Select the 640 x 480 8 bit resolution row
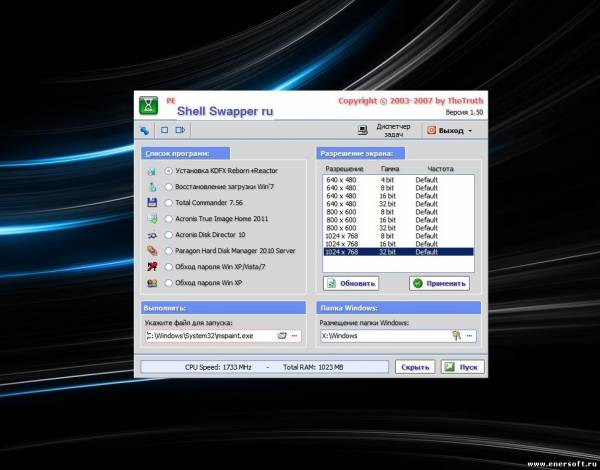The width and height of the screenshot is (600, 470). click(398, 188)
